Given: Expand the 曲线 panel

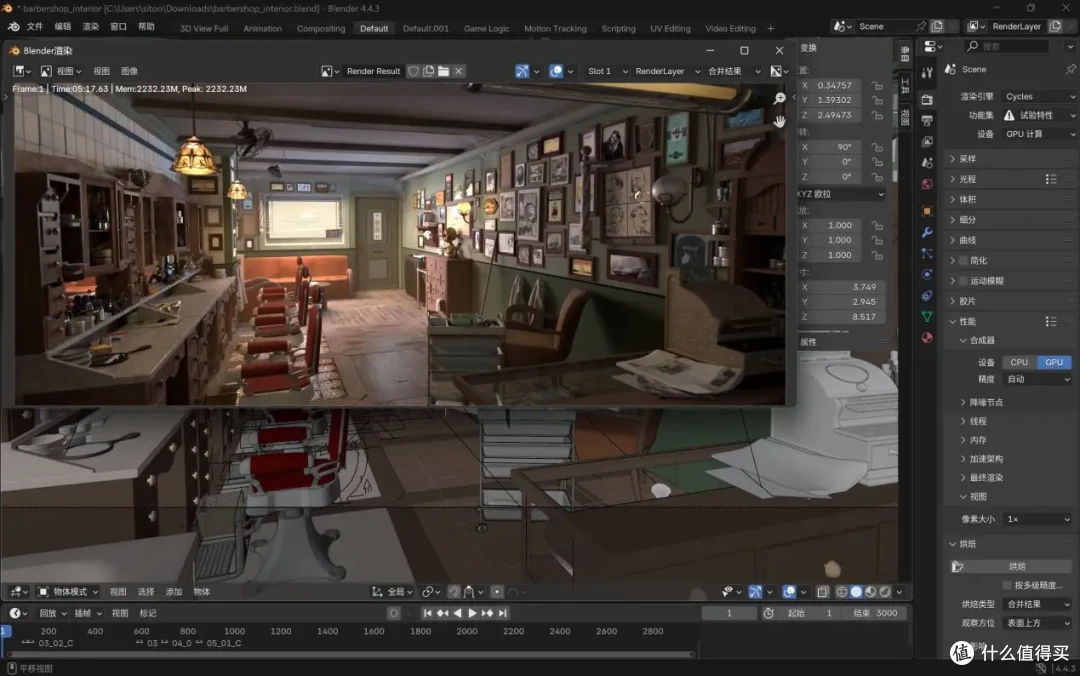Looking at the screenshot, I should (x=1010, y=240).
